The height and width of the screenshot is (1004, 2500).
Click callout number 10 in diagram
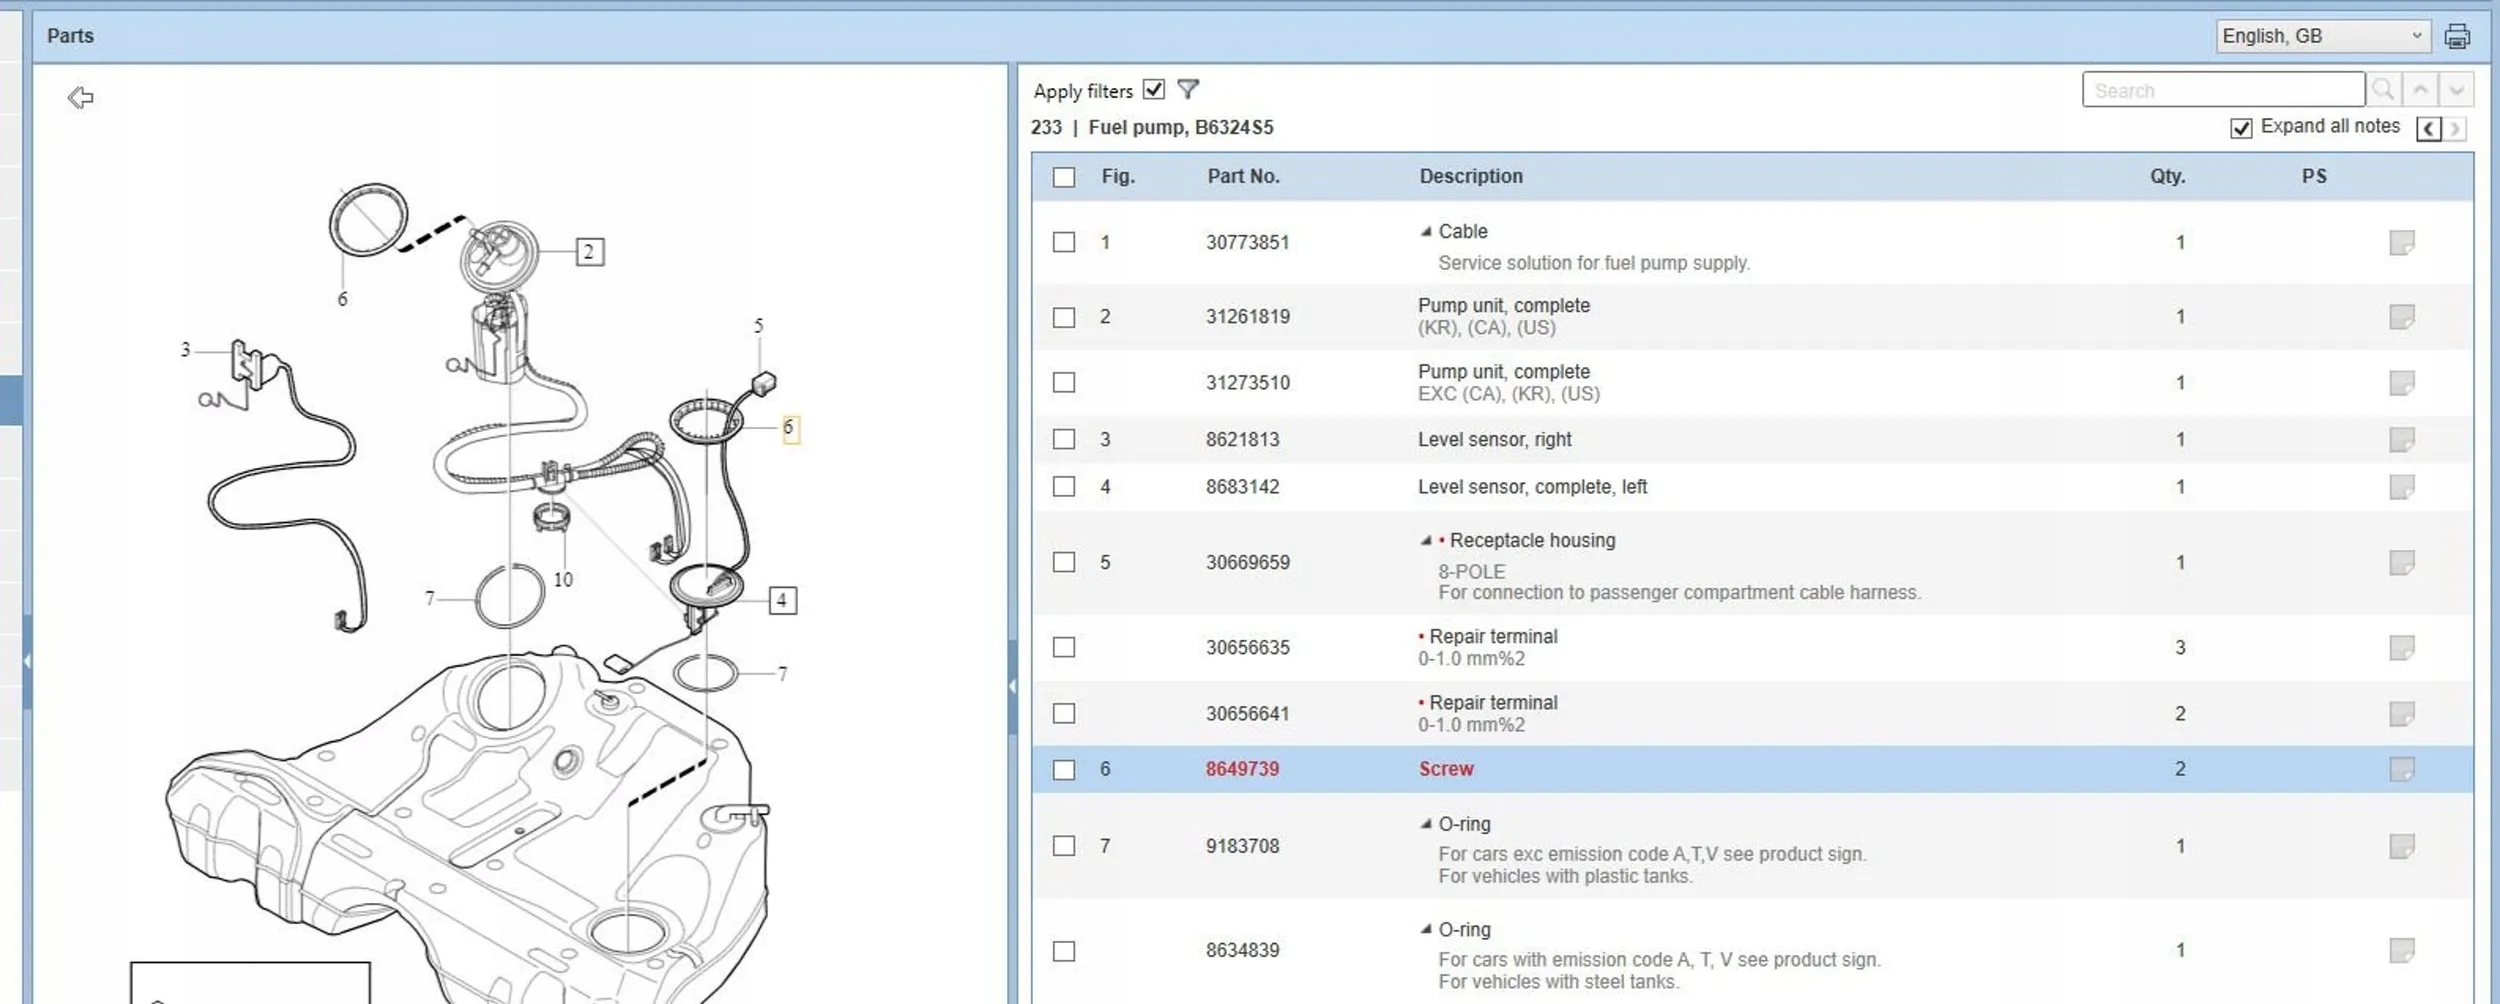(x=563, y=580)
